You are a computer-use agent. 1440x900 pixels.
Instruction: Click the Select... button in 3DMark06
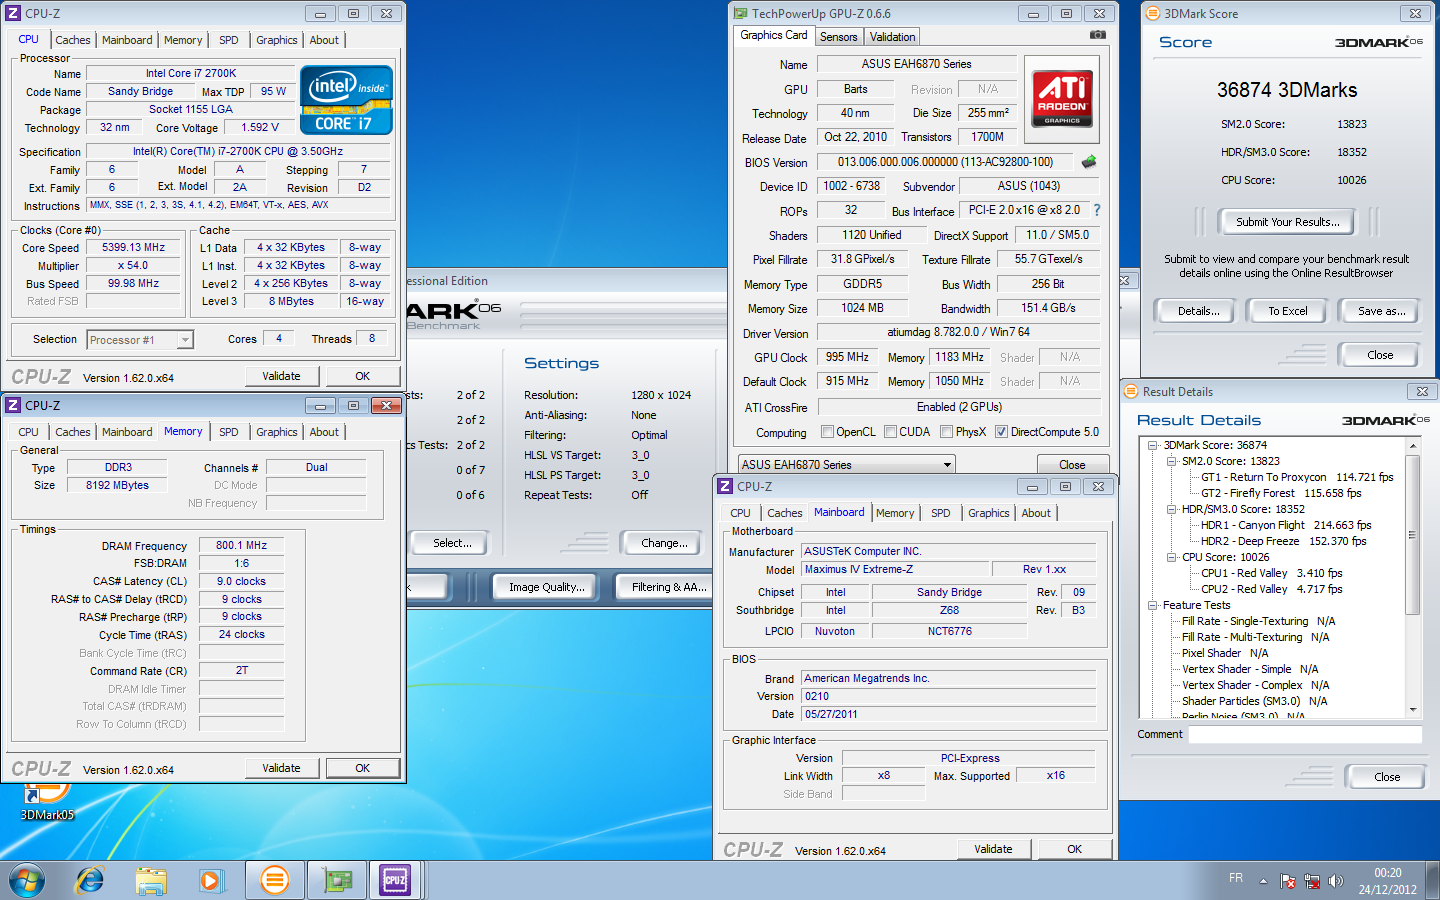click(x=451, y=543)
